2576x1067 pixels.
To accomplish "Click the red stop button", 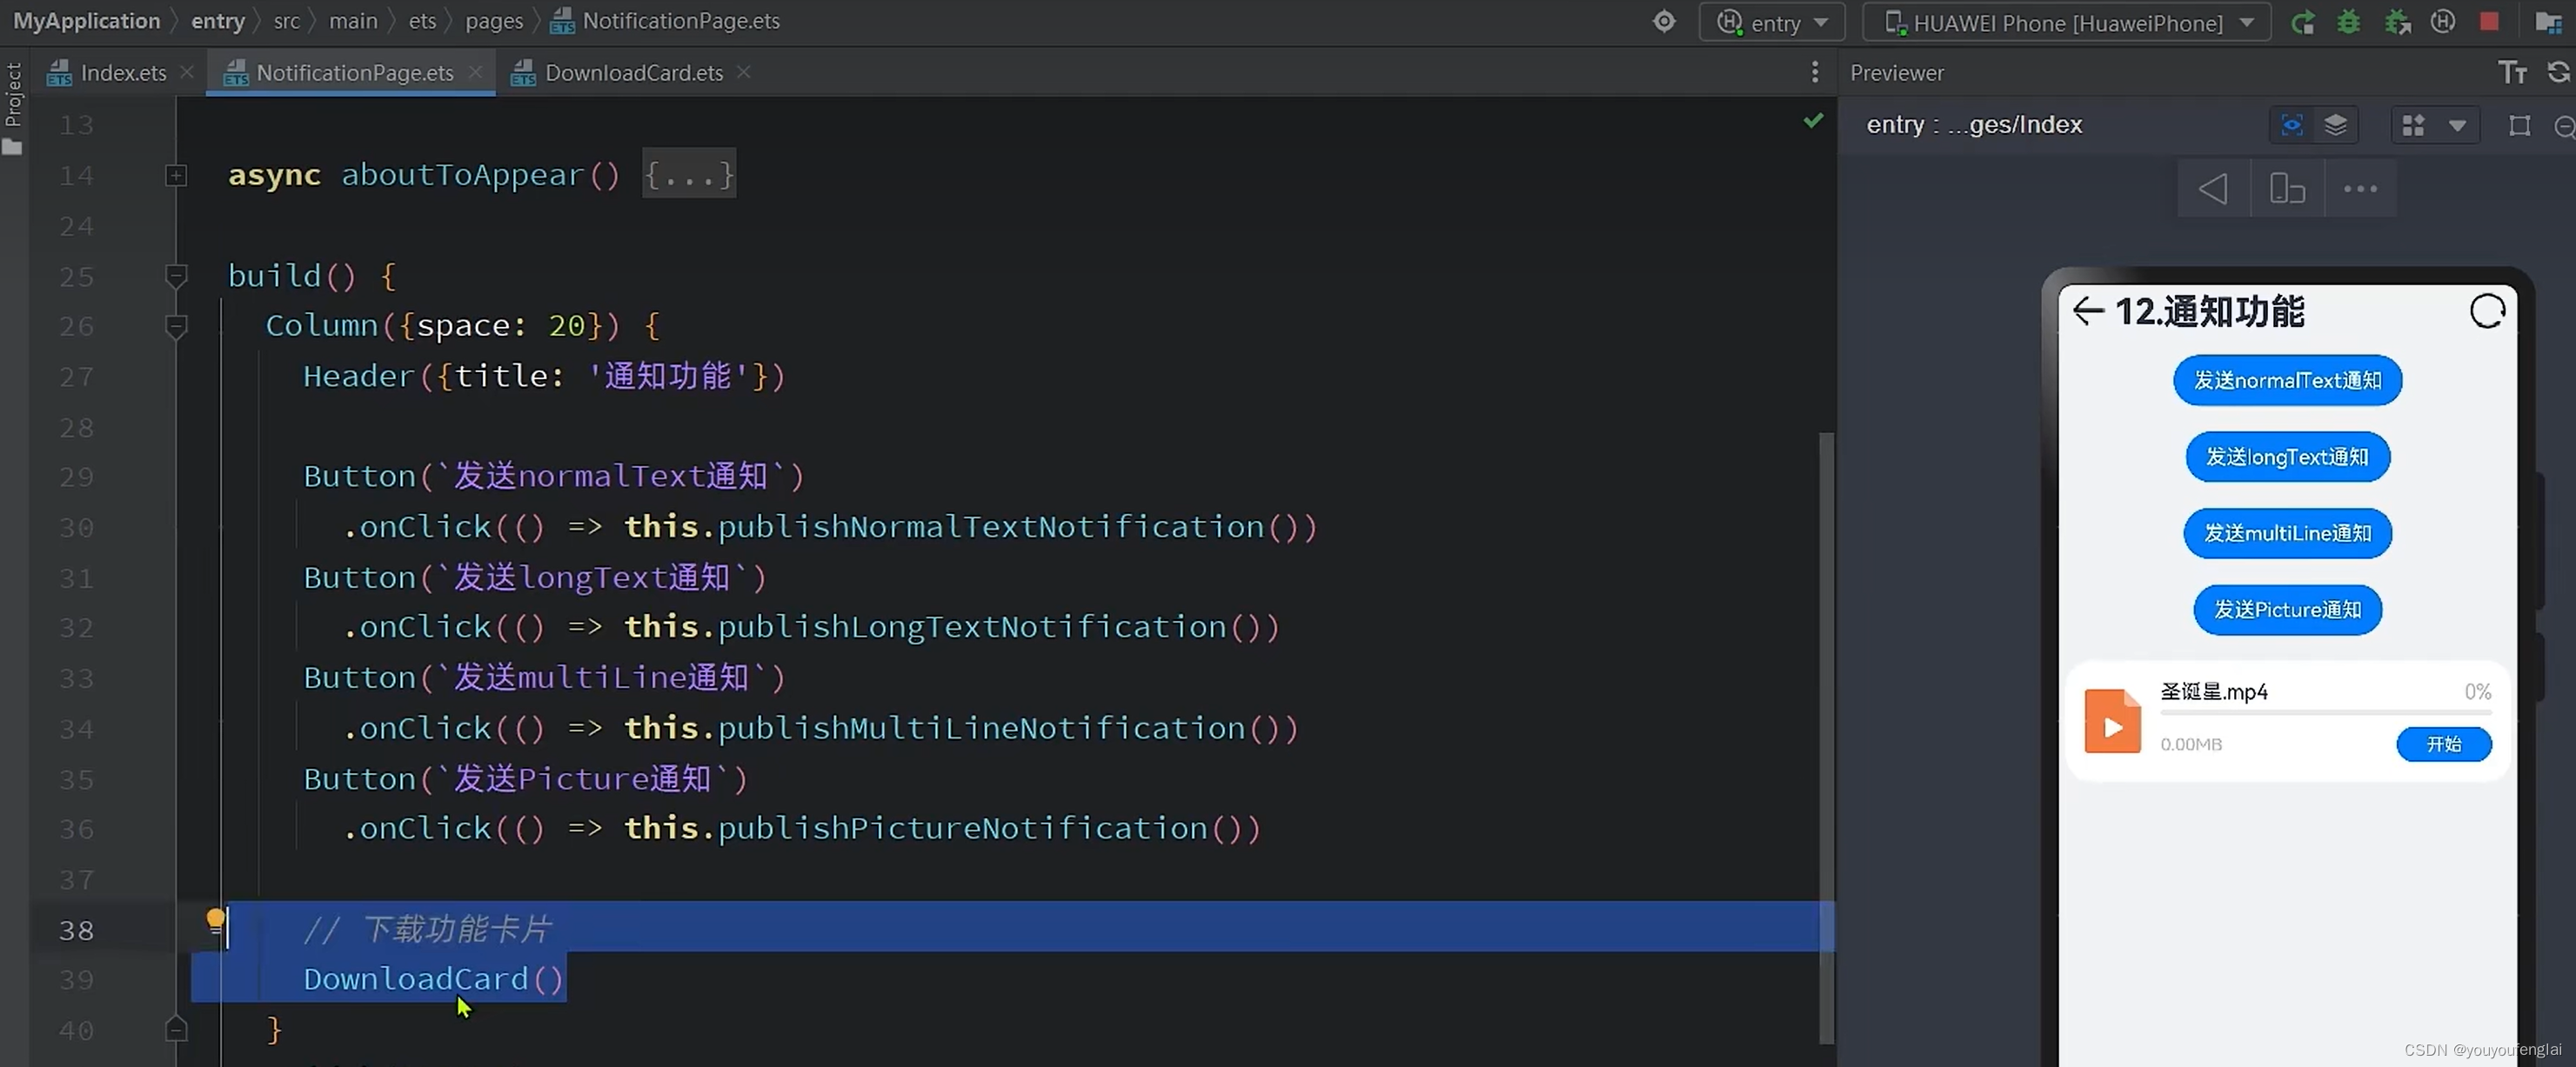I will click(2490, 21).
